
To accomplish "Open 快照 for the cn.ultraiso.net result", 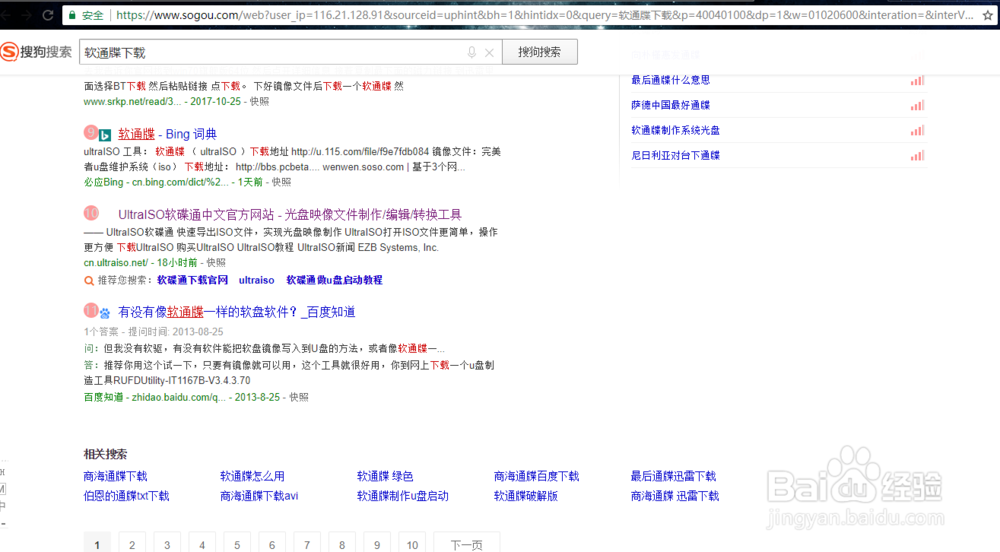I will coord(216,263).
